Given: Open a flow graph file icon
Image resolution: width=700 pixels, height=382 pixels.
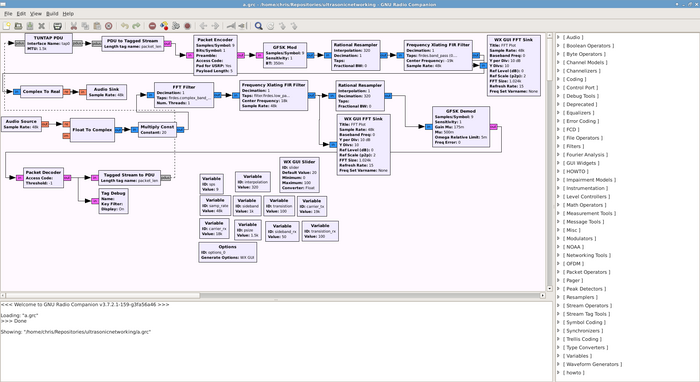Looking at the screenshot, I should click(x=18, y=26).
